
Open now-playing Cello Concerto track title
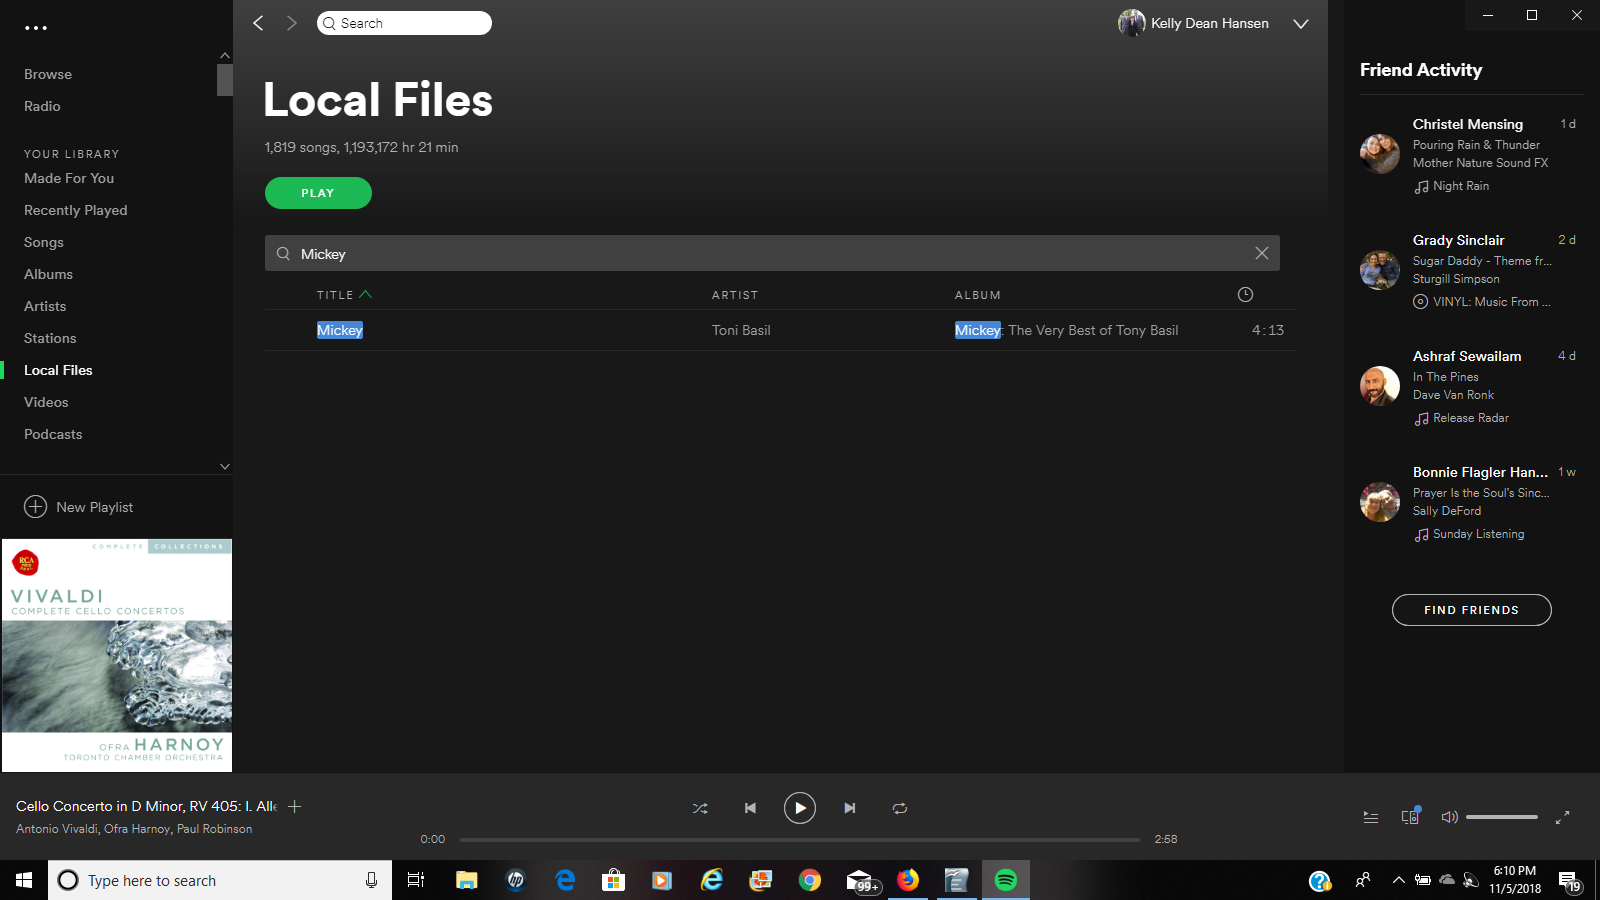(146, 806)
